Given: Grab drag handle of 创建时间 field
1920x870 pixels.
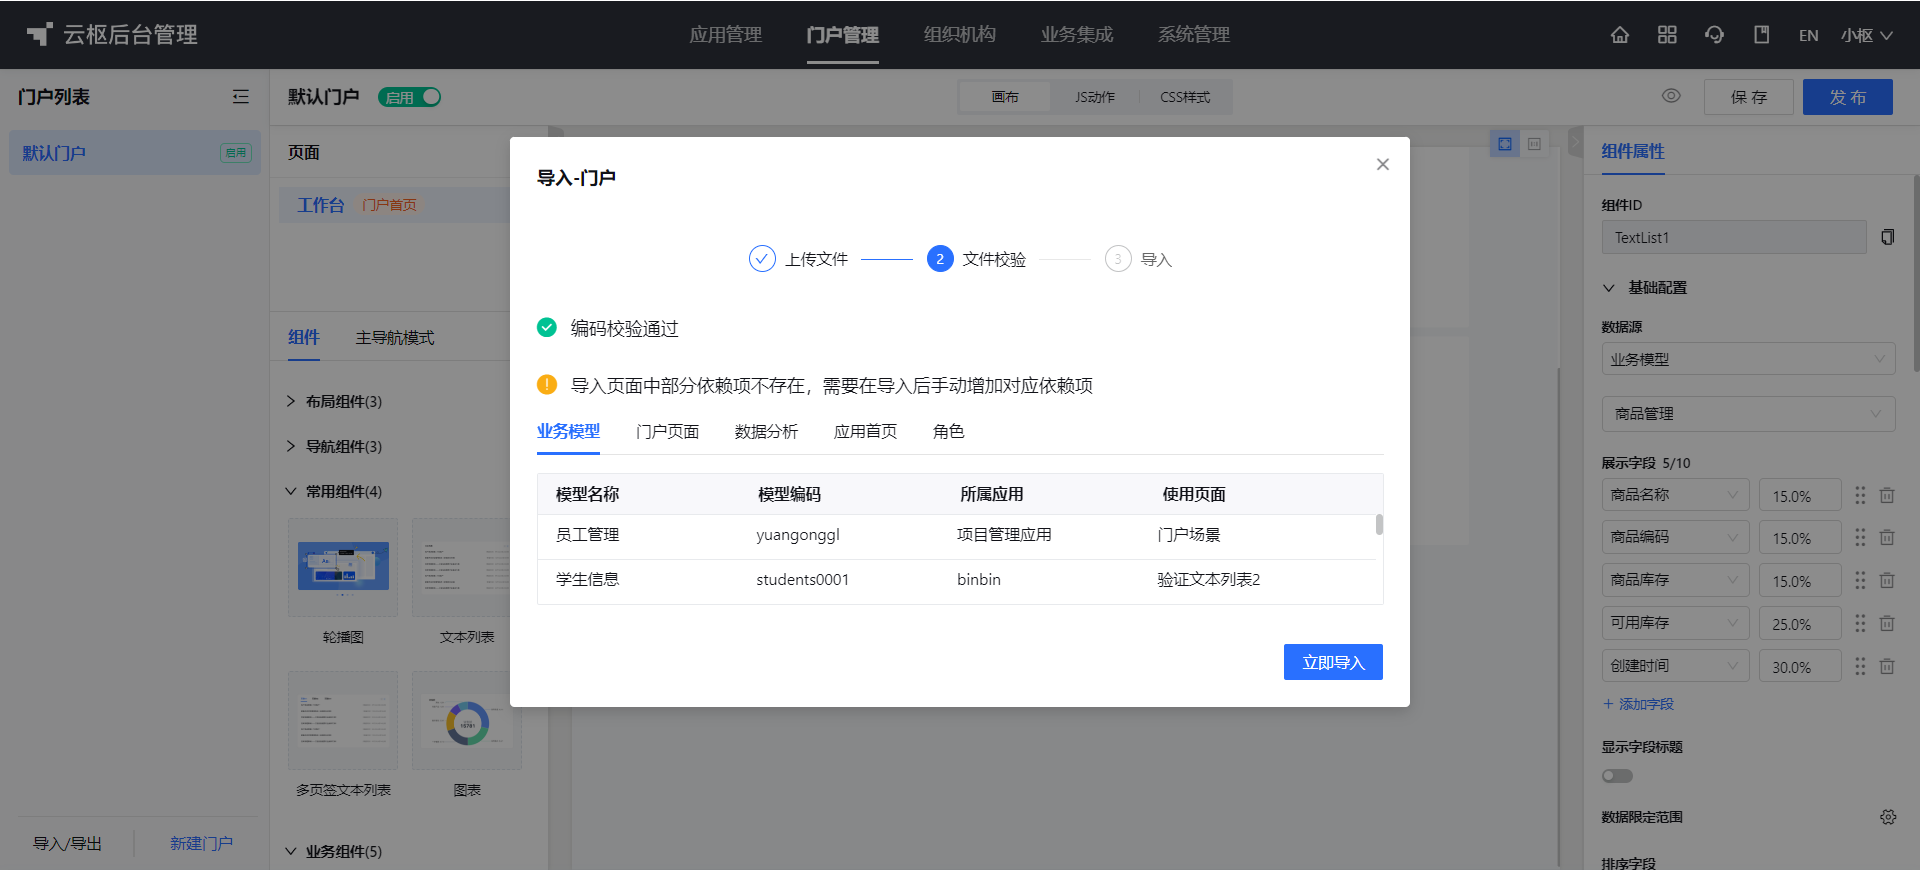Looking at the screenshot, I should (1860, 666).
